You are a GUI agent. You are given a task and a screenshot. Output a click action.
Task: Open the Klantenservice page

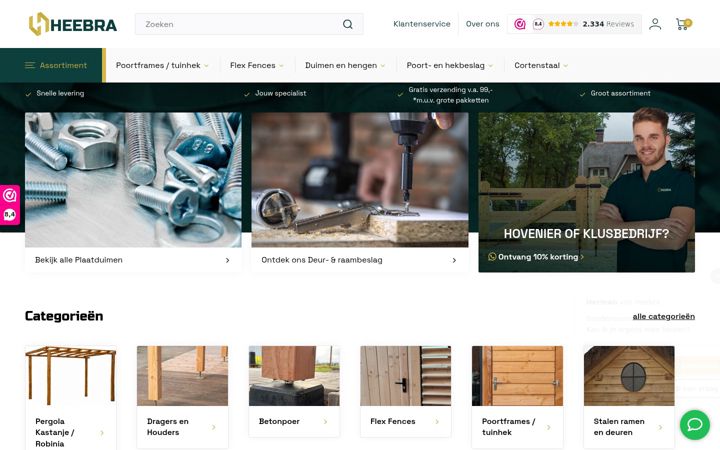click(x=422, y=24)
